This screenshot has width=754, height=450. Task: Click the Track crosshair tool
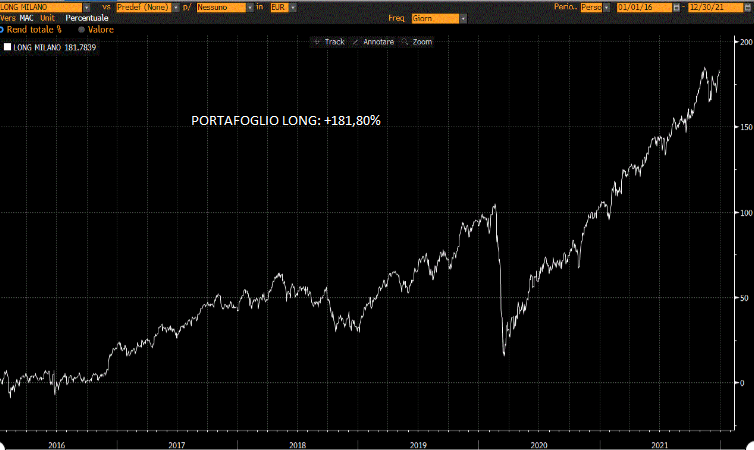click(x=328, y=42)
